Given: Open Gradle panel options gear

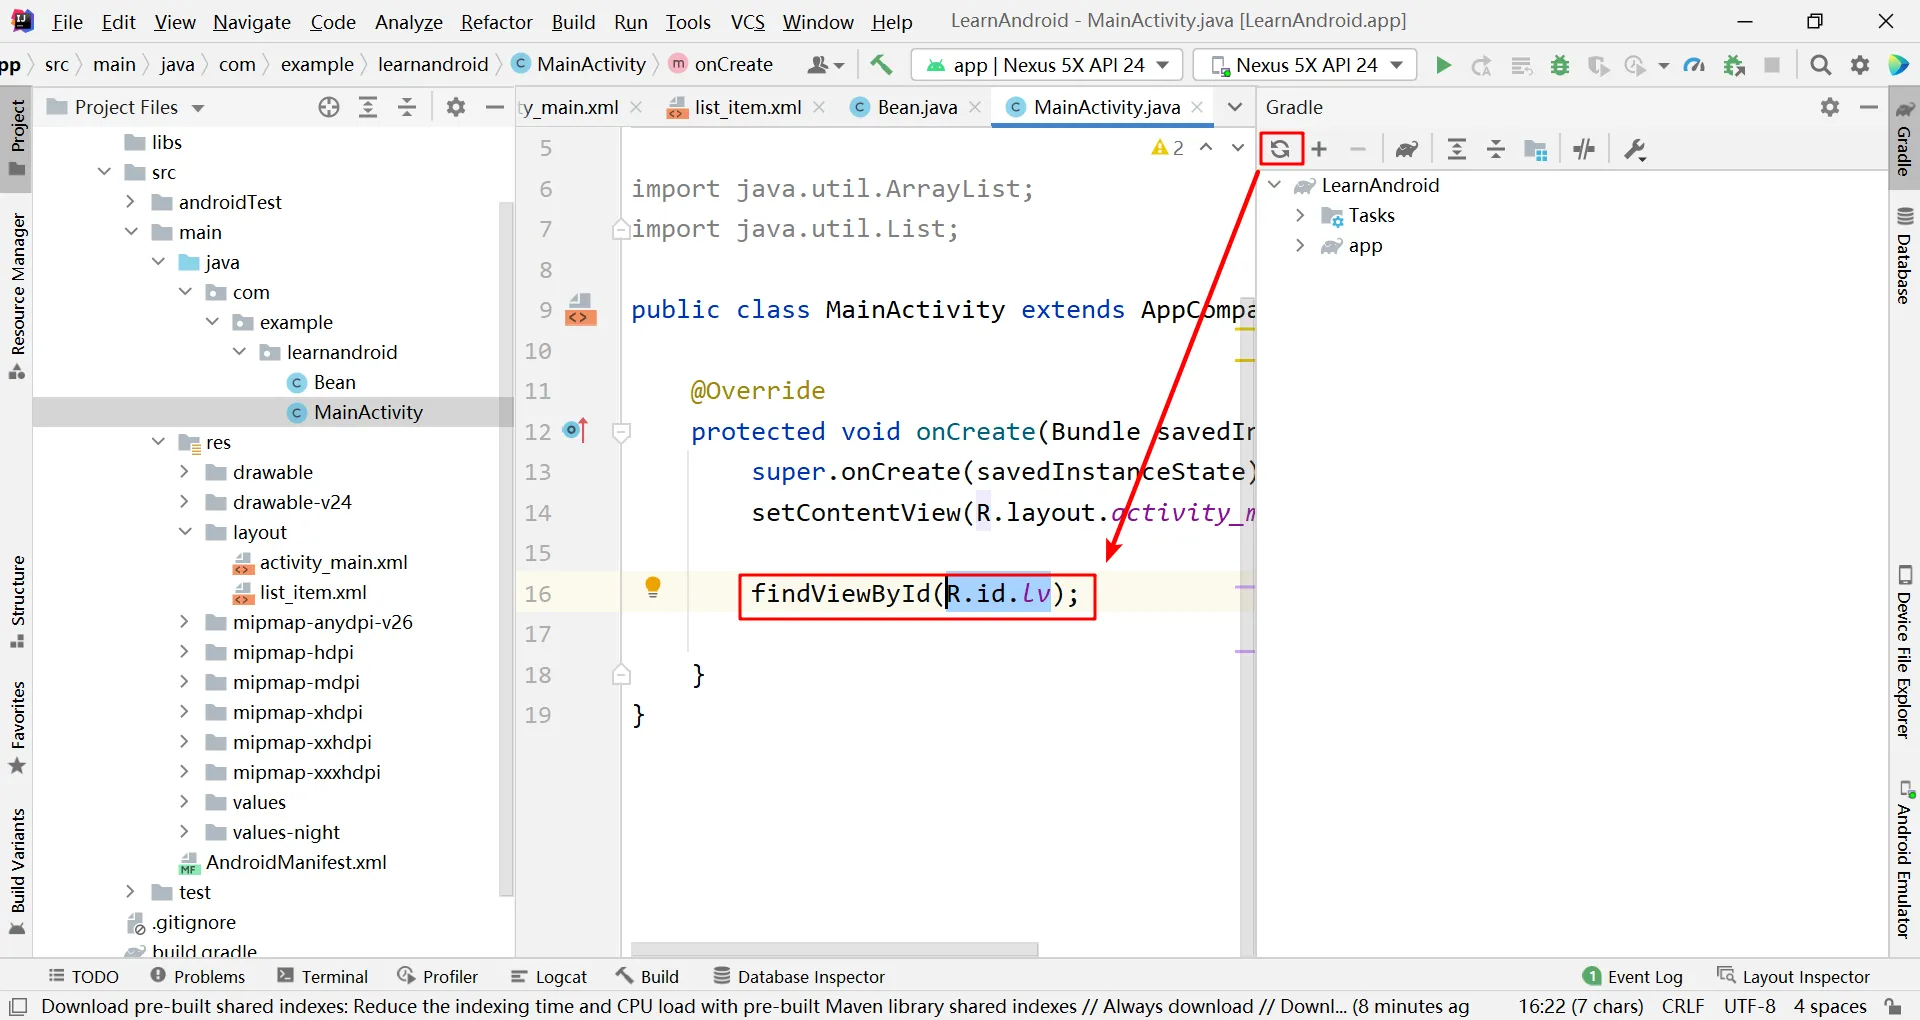Looking at the screenshot, I should 1830,107.
